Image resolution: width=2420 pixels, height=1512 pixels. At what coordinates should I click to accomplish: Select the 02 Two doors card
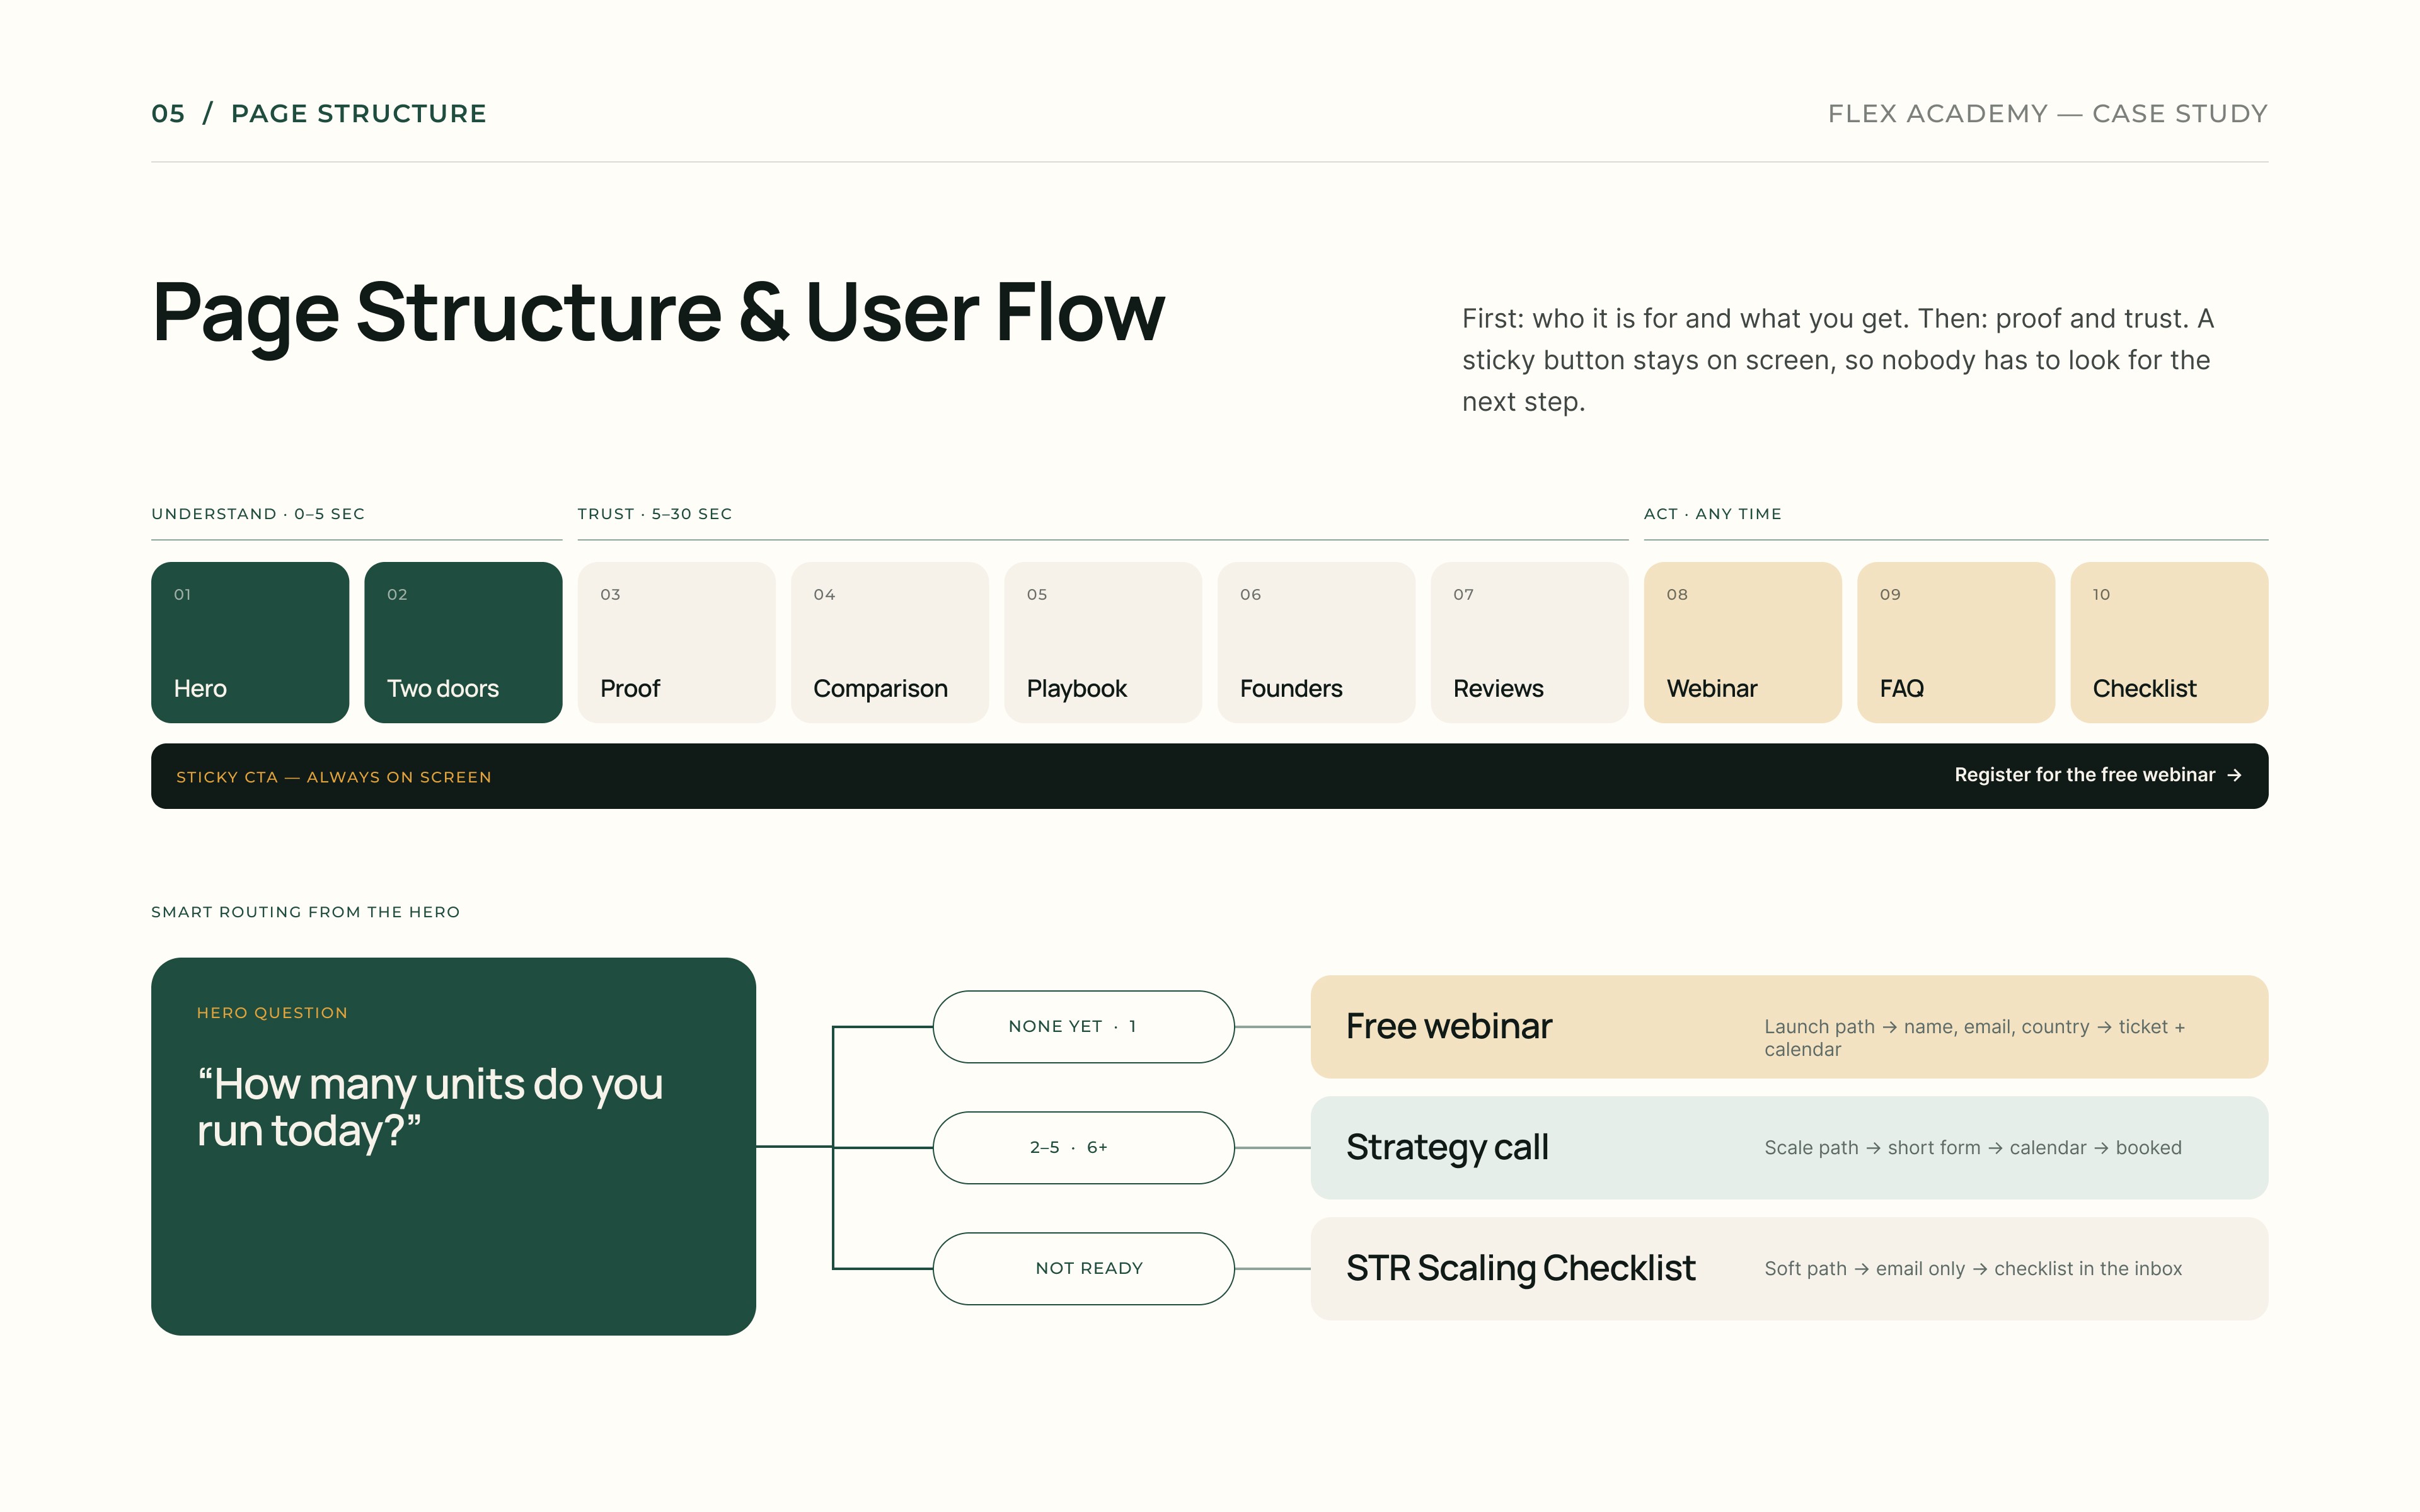coord(463,642)
